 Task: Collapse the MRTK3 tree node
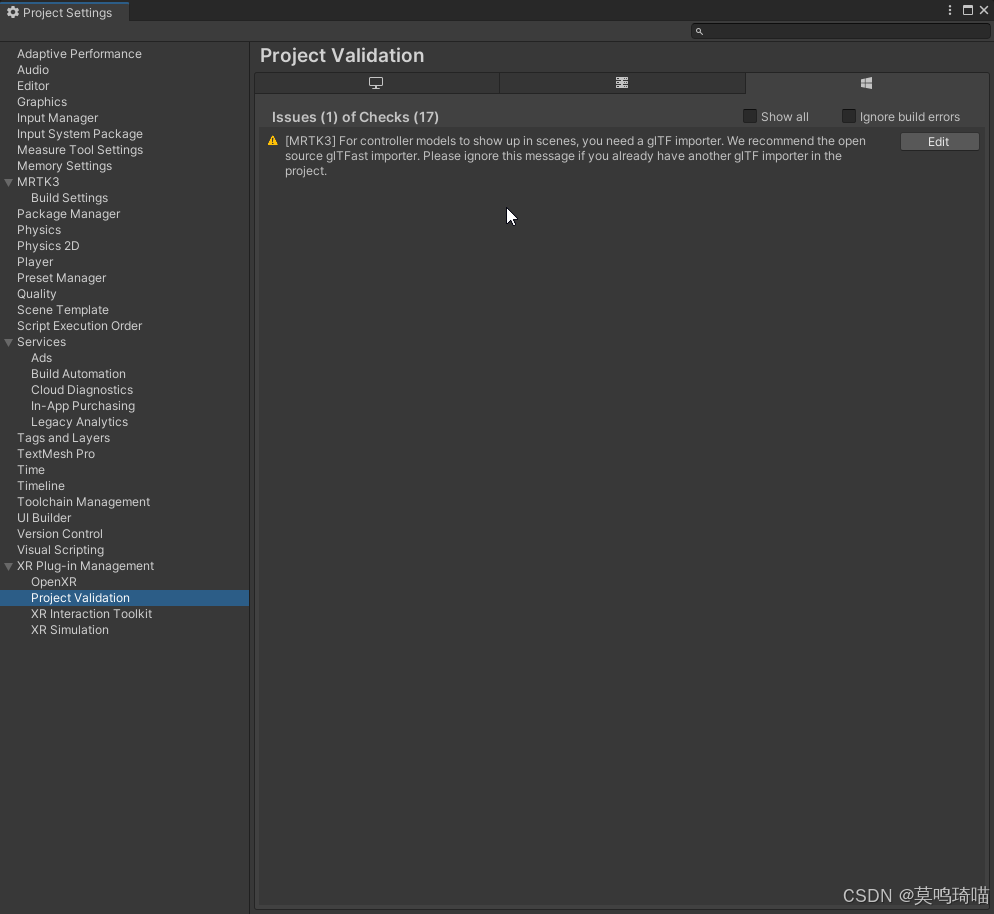click(x=9, y=183)
